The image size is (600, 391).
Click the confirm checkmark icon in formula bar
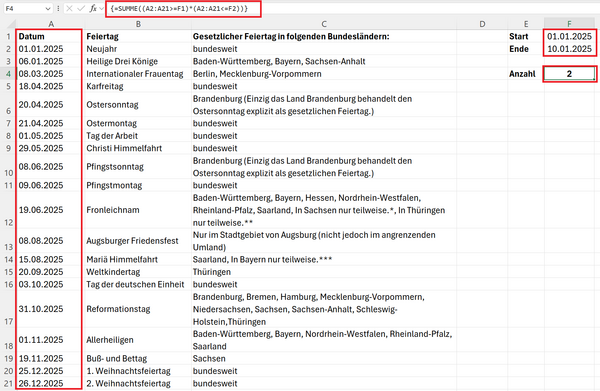tap(81, 8)
